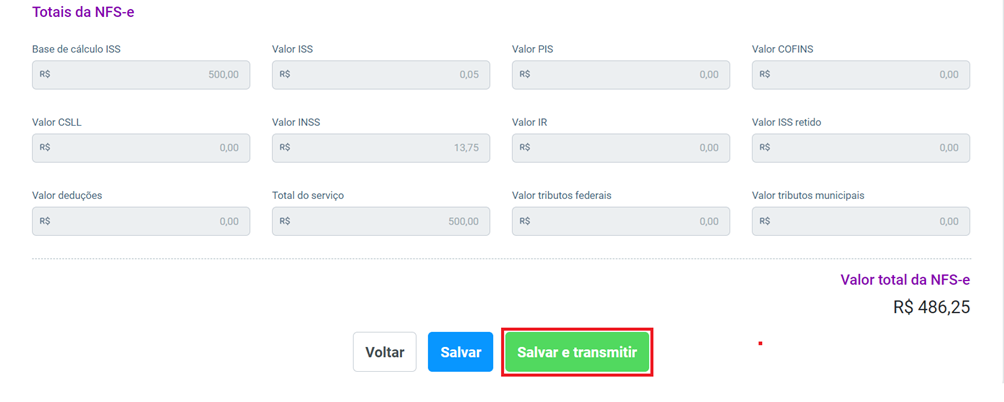1004x402 pixels.
Task: Select the Valor CSLL field
Action: click(x=141, y=148)
